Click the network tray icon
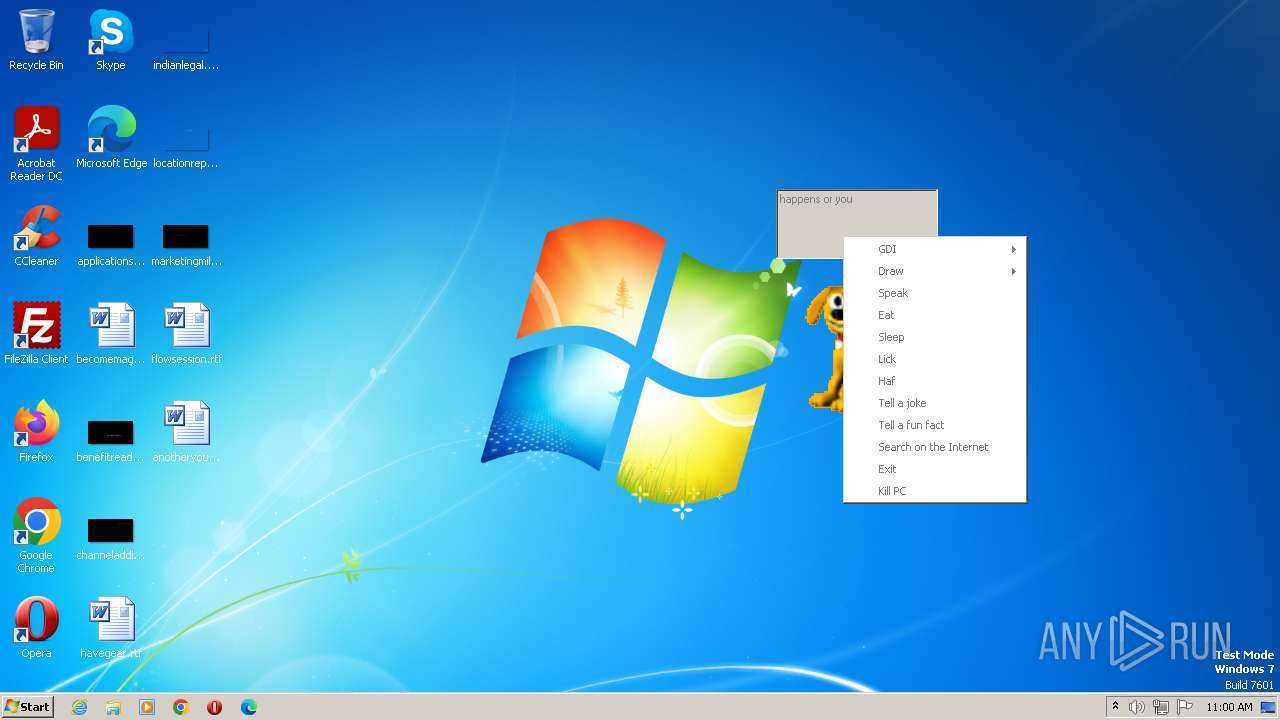The width and height of the screenshot is (1280, 720). click(x=1161, y=707)
